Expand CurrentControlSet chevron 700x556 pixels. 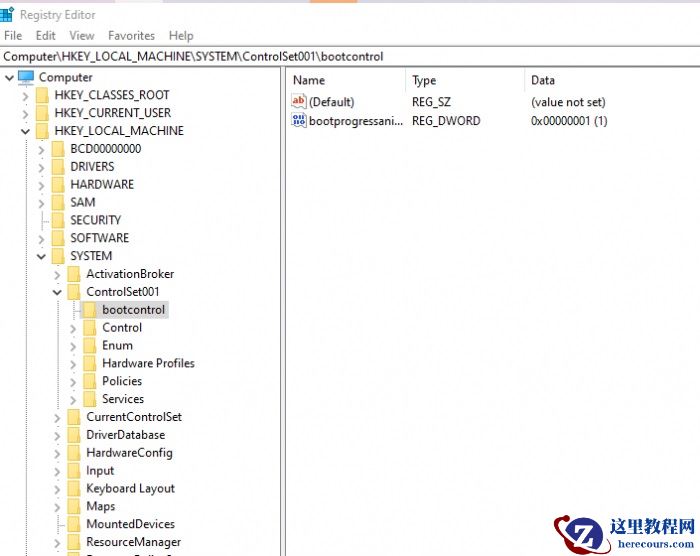(57, 418)
